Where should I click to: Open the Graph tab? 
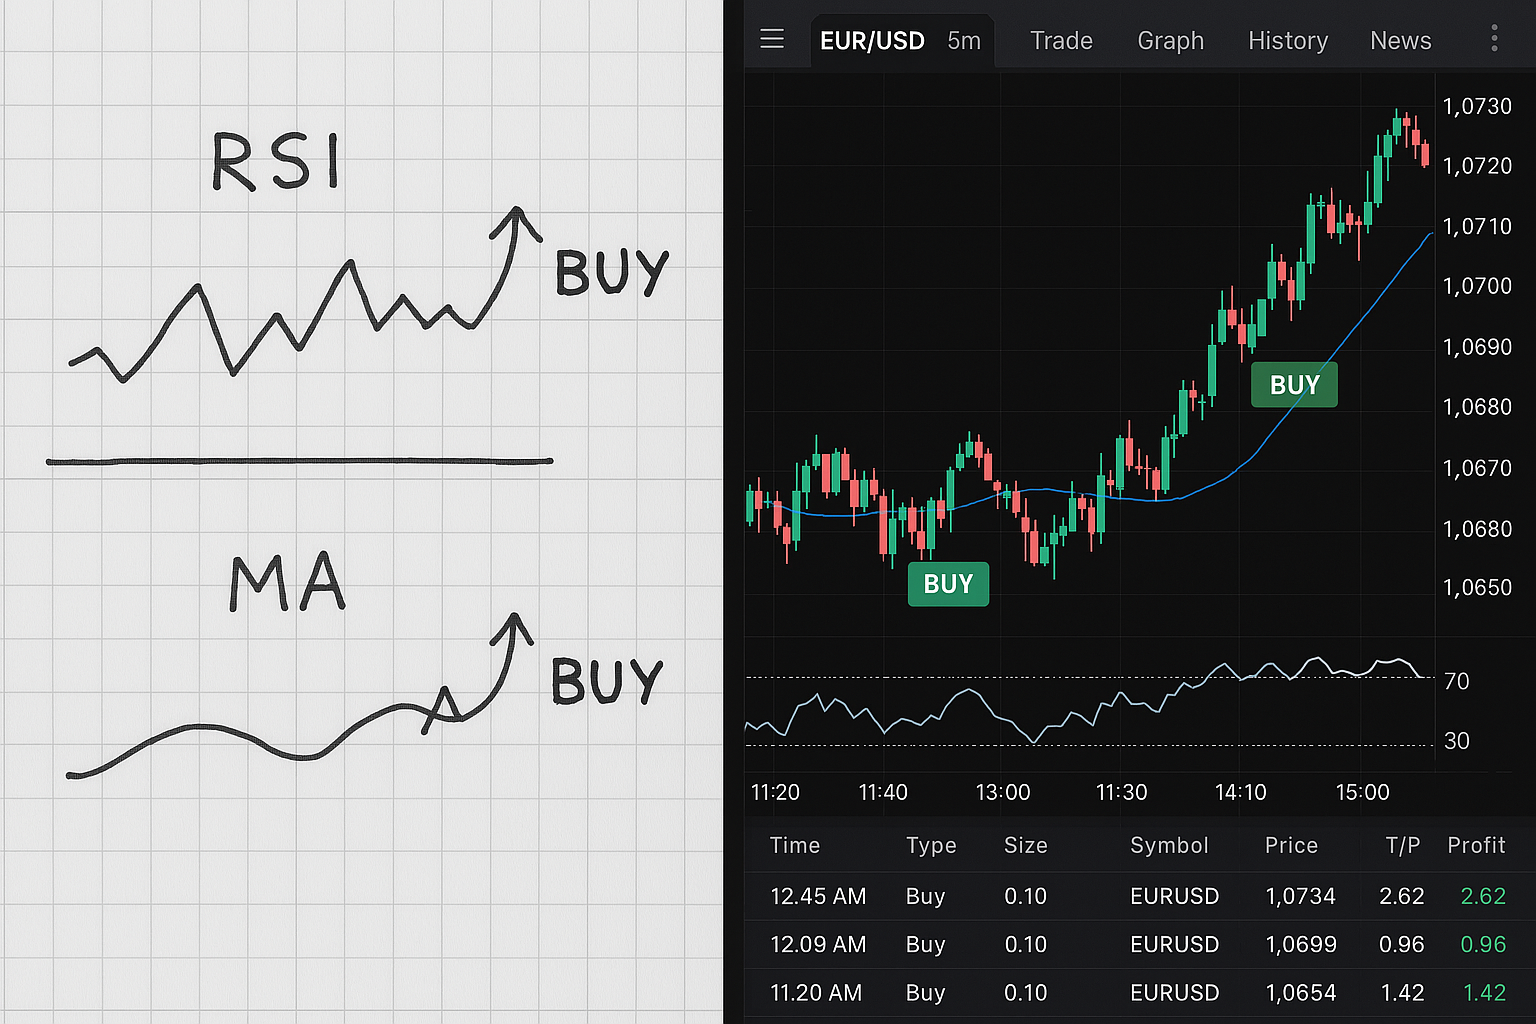(1170, 40)
